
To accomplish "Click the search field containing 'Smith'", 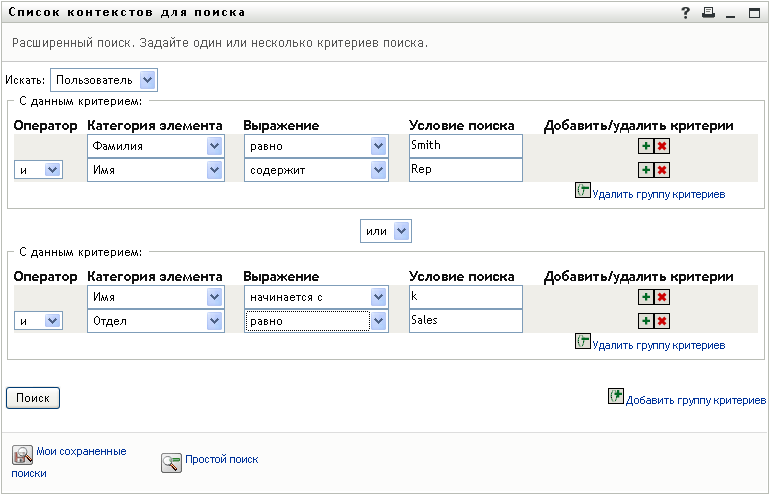I will point(465,146).
